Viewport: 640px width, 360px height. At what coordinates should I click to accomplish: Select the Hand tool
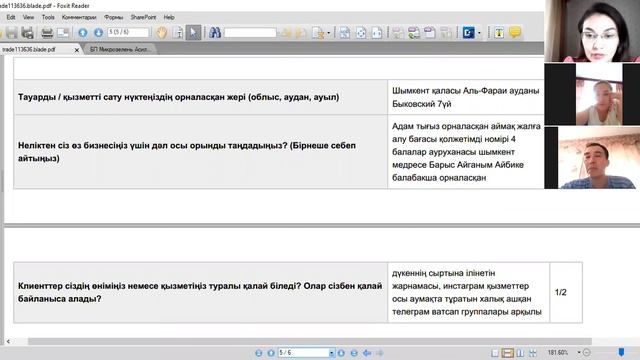click(x=162, y=33)
